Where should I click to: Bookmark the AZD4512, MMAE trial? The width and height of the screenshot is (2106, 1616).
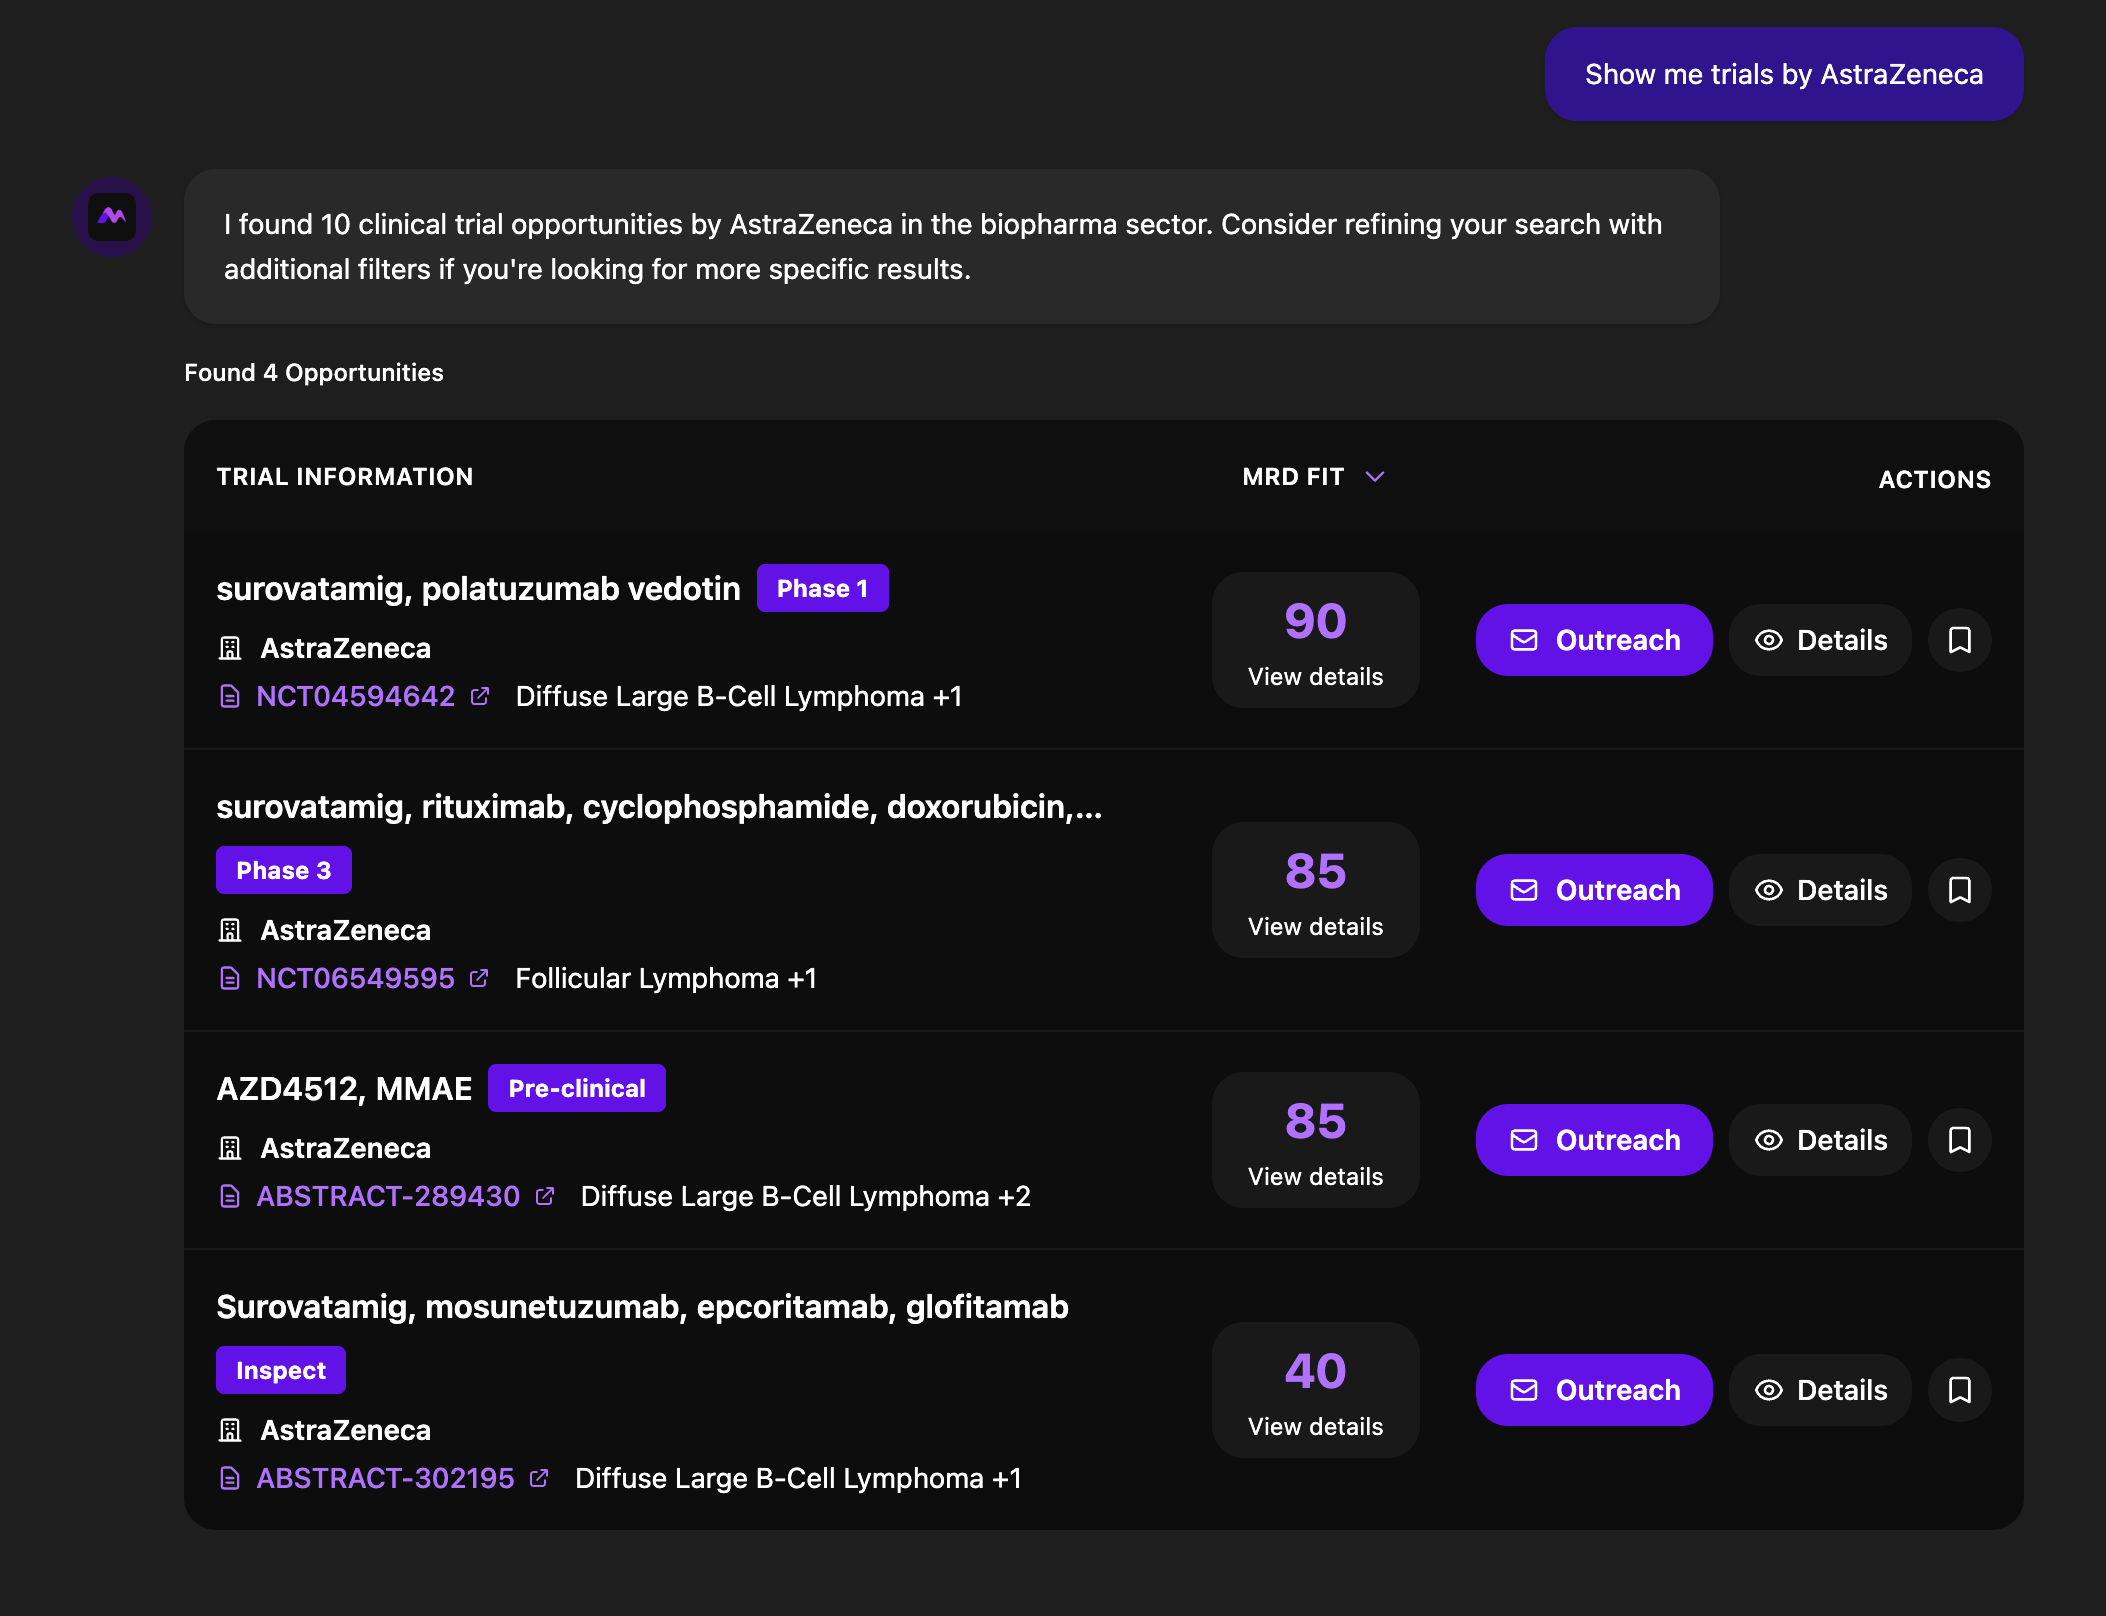[1959, 1140]
